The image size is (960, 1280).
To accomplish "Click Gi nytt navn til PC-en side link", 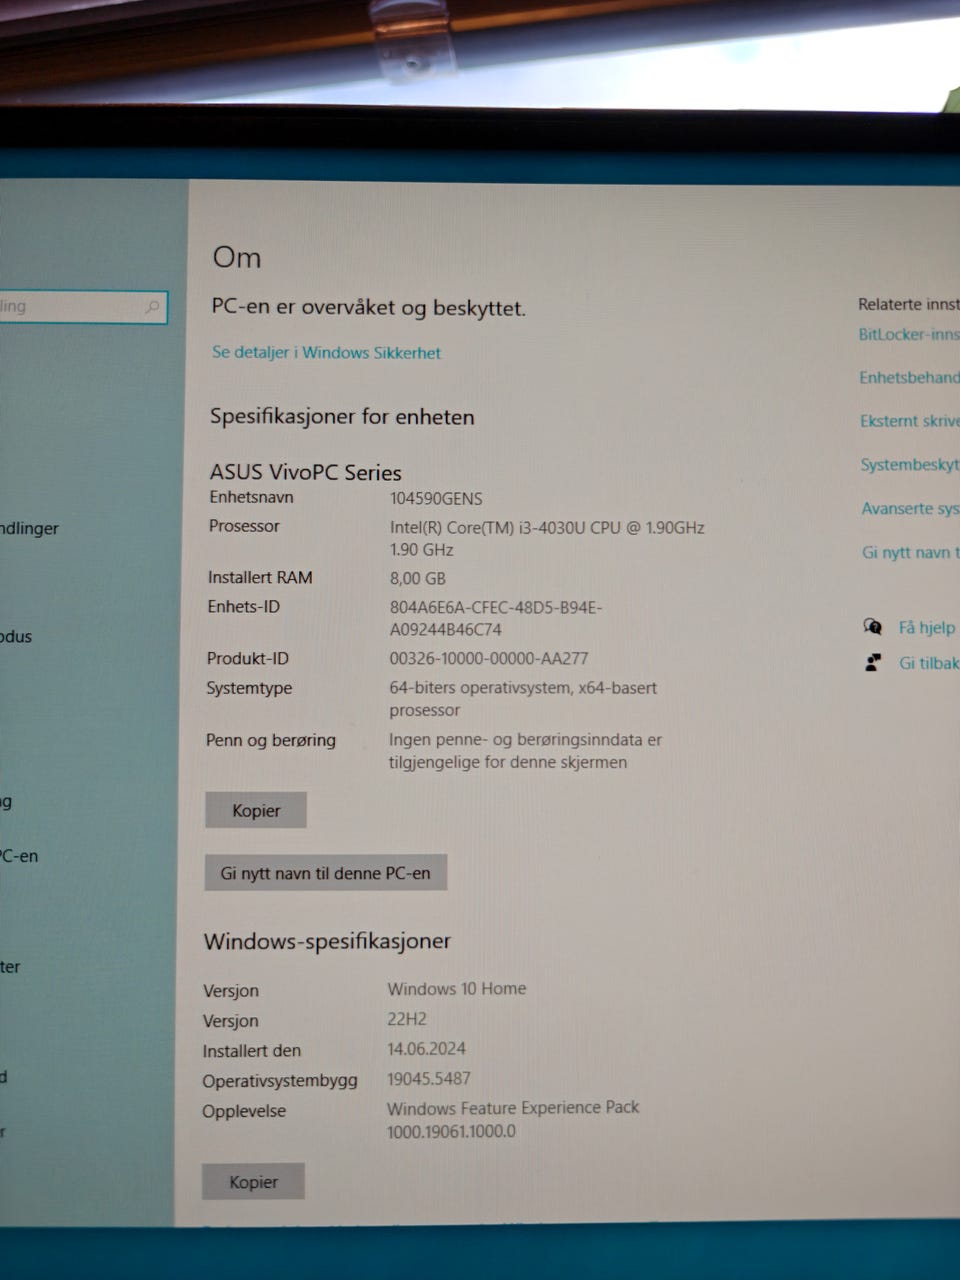I will tap(910, 552).
